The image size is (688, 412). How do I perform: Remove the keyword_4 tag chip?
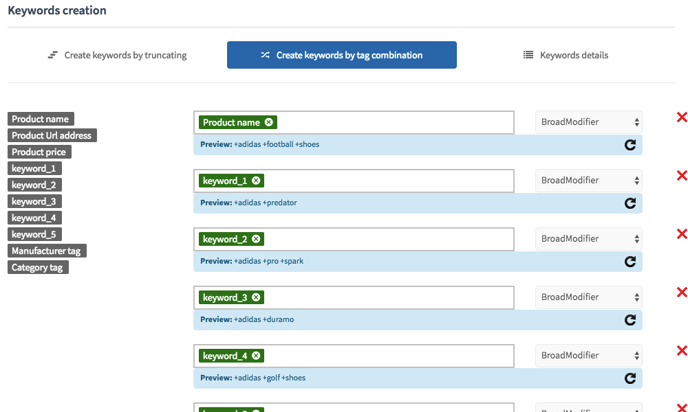256,356
